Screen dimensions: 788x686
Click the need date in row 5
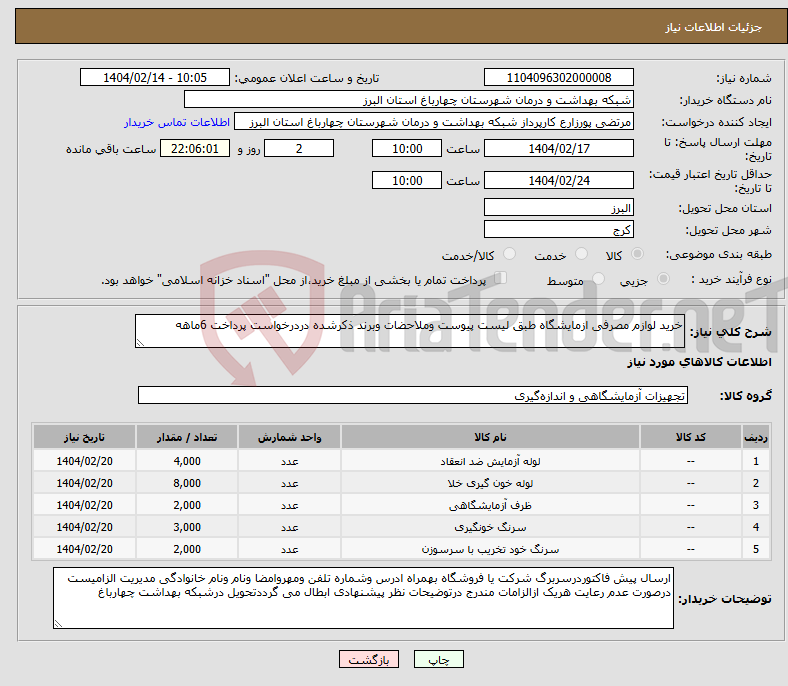84,549
